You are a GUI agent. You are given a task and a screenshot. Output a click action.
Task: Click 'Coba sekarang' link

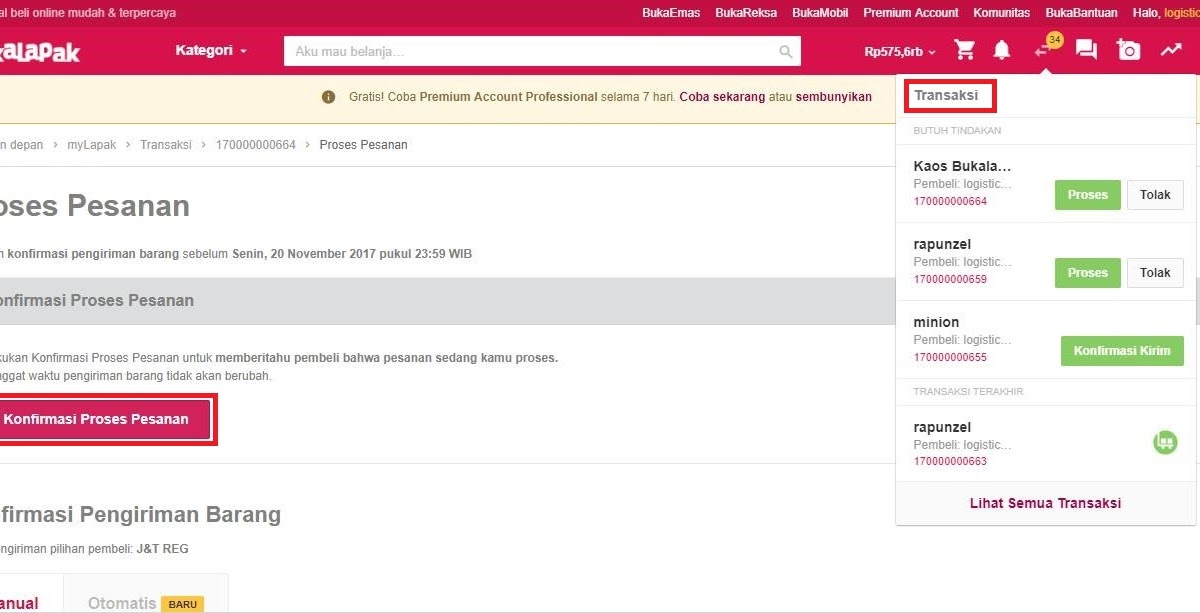click(721, 97)
